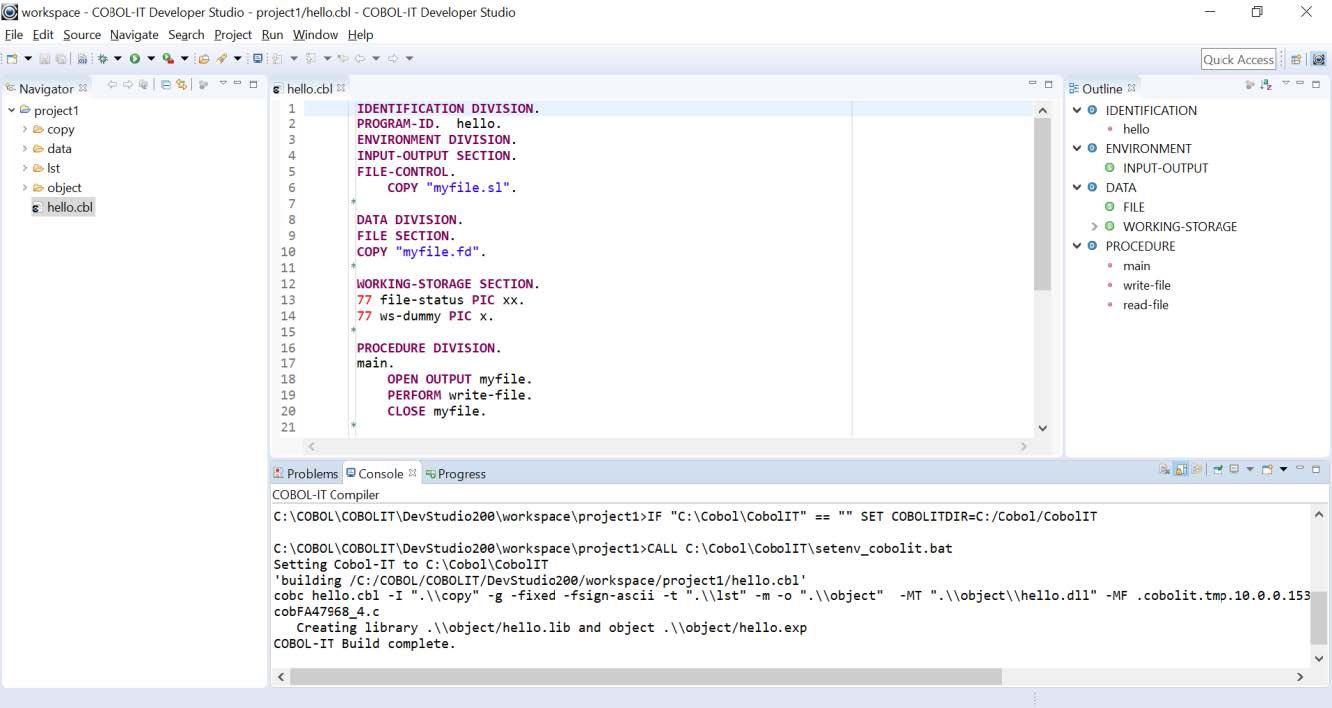This screenshot has width=1332, height=708.
Task: Open the Navigate menu
Action: [134, 34]
